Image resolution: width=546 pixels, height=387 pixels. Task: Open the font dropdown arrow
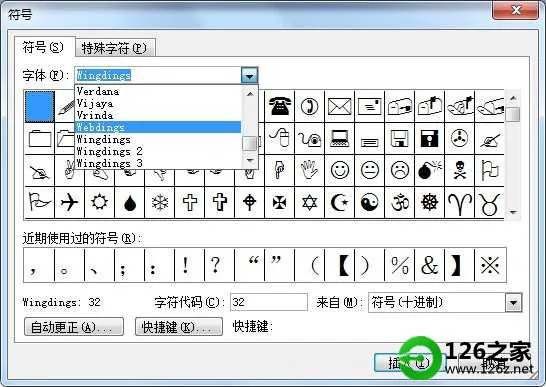pyautogui.click(x=249, y=75)
